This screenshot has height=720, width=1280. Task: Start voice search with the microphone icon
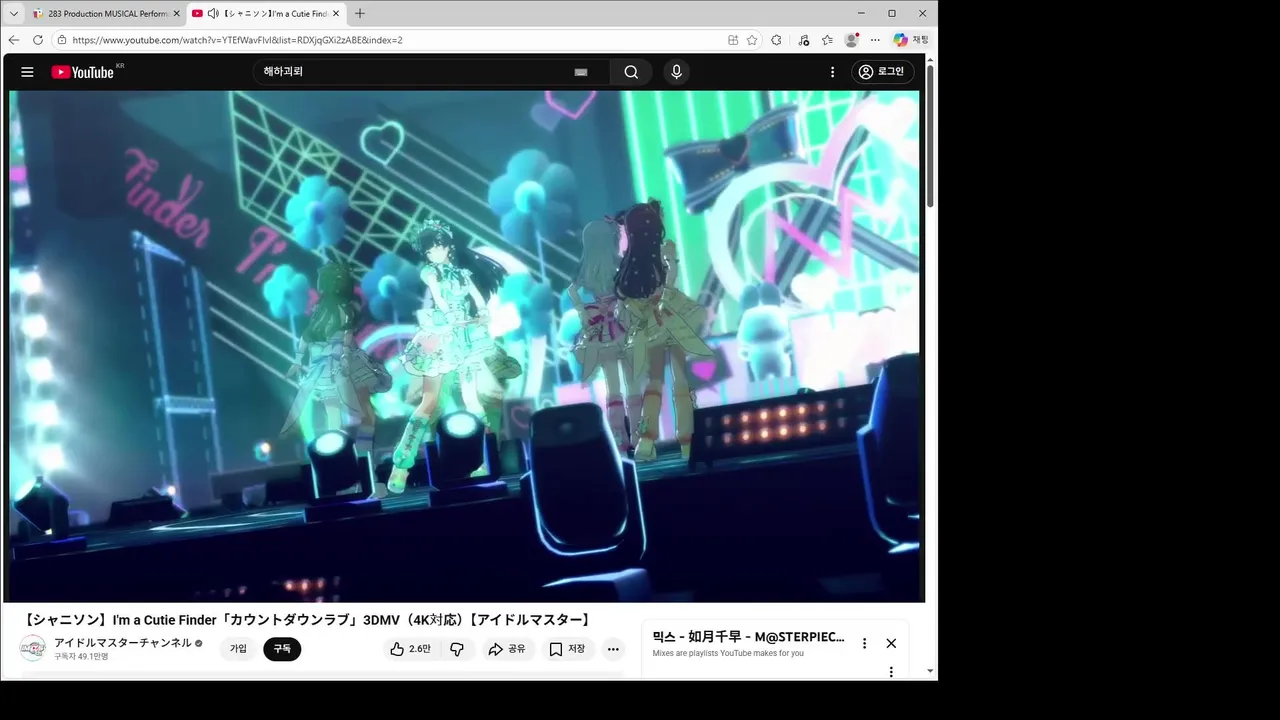click(676, 72)
